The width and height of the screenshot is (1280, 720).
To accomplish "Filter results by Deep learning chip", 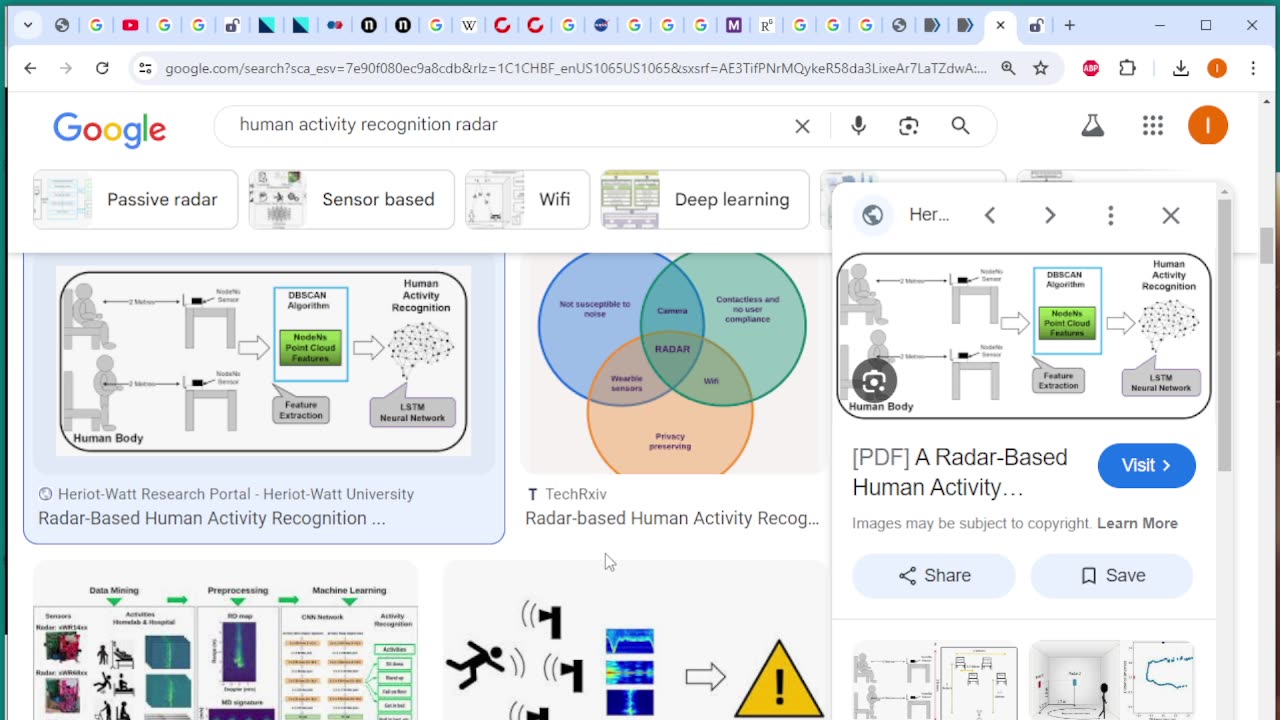I will click(x=705, y=199).
